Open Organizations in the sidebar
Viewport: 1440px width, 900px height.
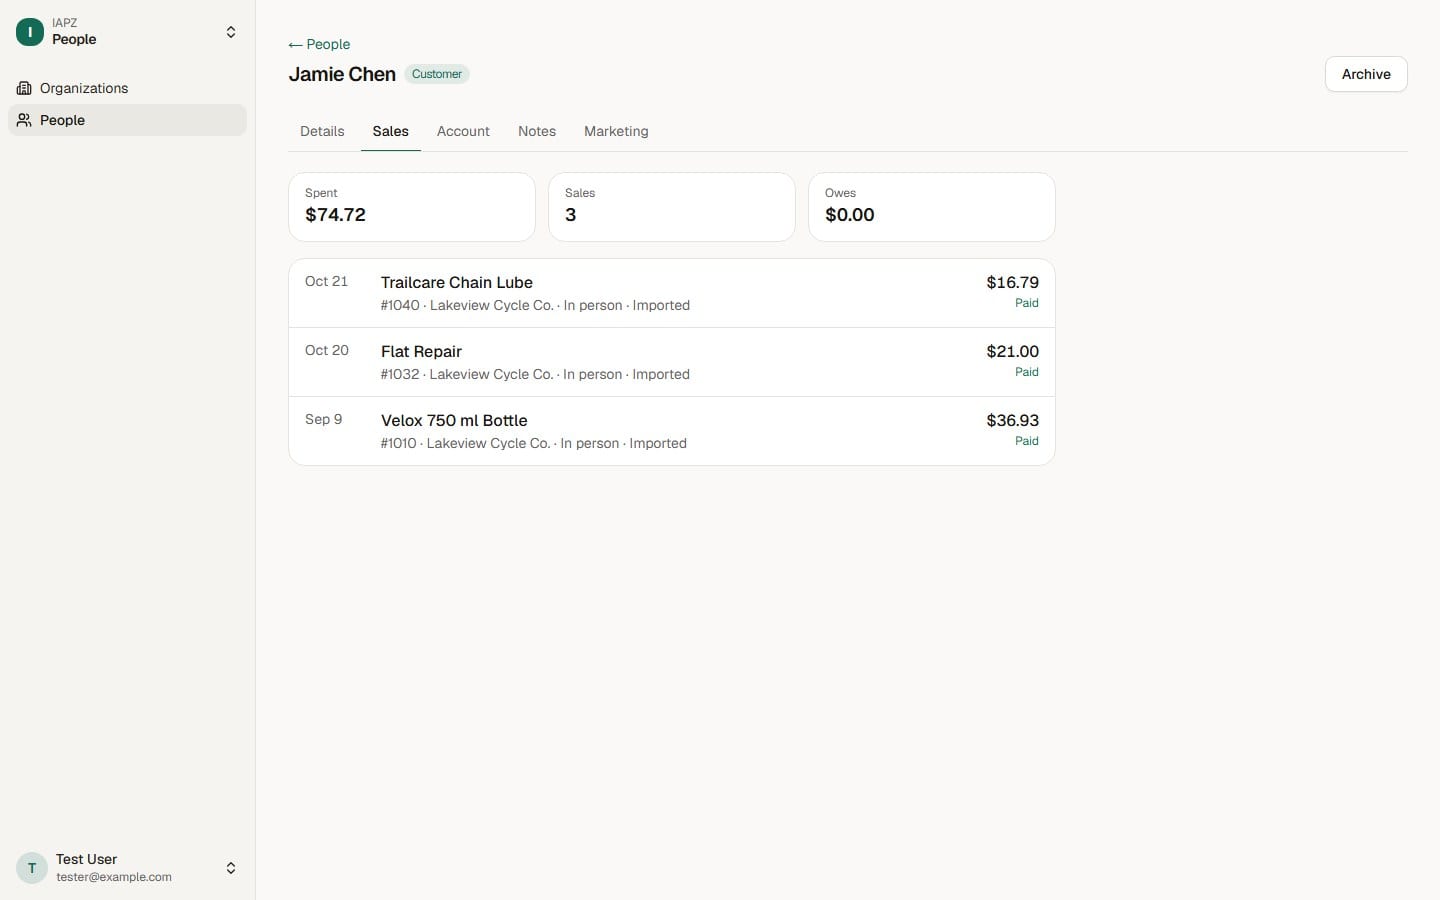127,88
